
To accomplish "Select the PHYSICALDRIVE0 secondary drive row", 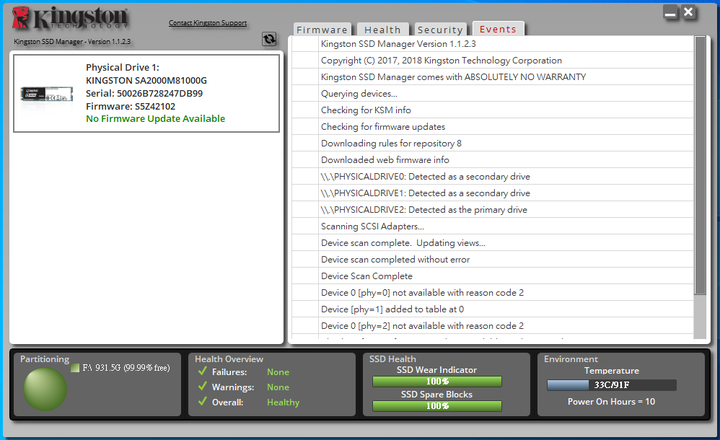I will 492,176.
